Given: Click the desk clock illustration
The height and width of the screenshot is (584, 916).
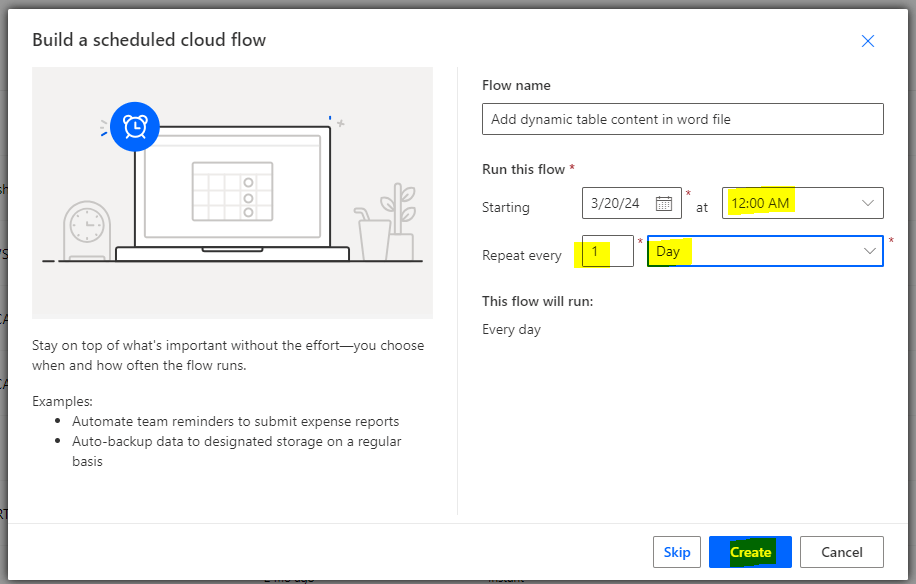Looking at the screenshot, I should tap(85, 231).
